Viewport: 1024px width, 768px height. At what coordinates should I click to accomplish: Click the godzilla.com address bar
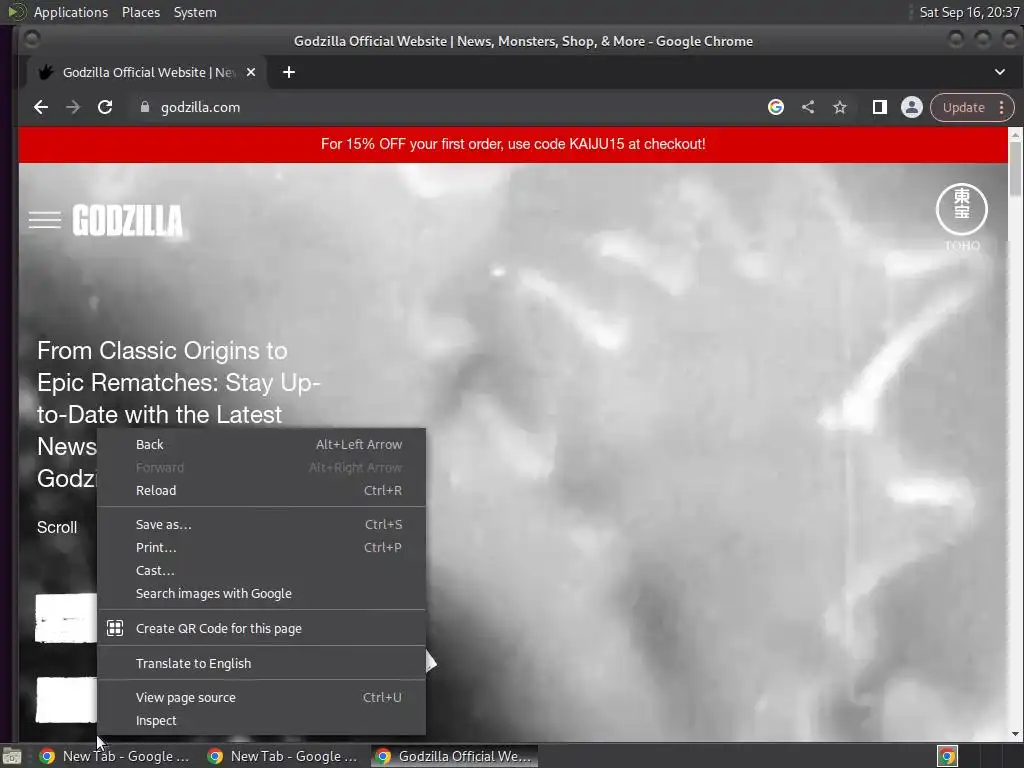(451, 107)
